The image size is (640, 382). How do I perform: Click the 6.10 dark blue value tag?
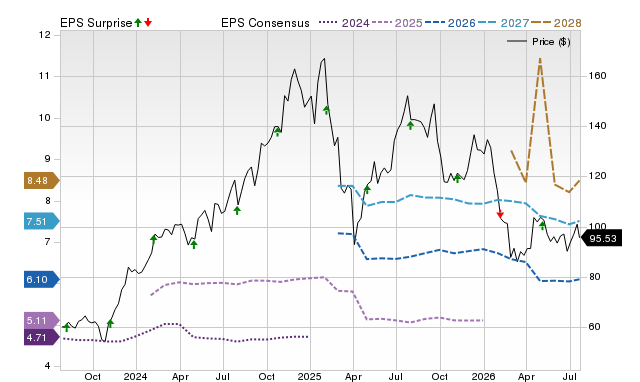42,280
